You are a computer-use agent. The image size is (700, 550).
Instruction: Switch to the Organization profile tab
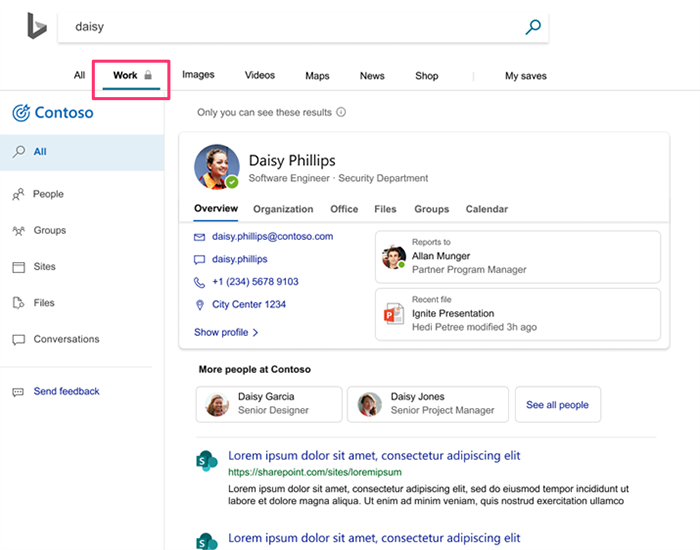point(283,209)
